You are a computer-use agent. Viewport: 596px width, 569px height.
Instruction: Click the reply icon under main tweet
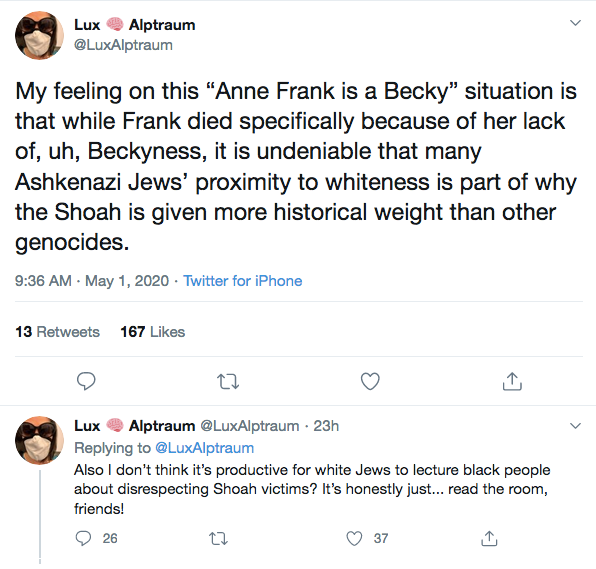pos(86,381)
